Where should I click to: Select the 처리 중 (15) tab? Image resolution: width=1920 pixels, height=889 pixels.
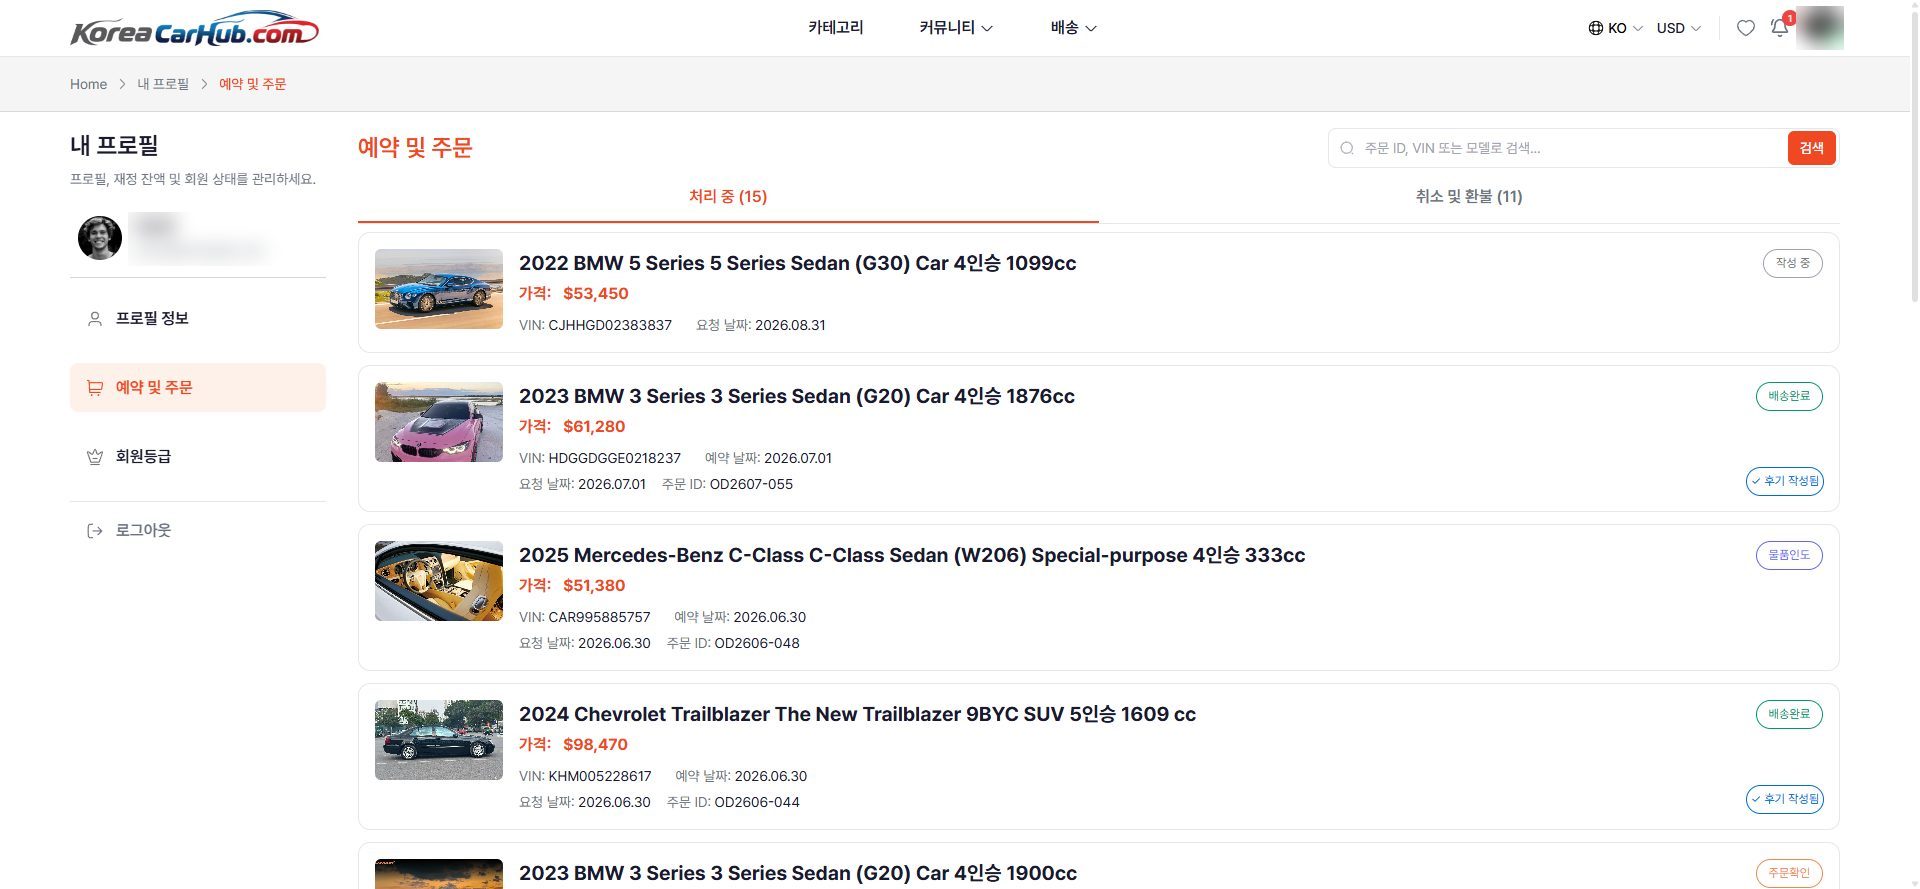tap(728, 197)
